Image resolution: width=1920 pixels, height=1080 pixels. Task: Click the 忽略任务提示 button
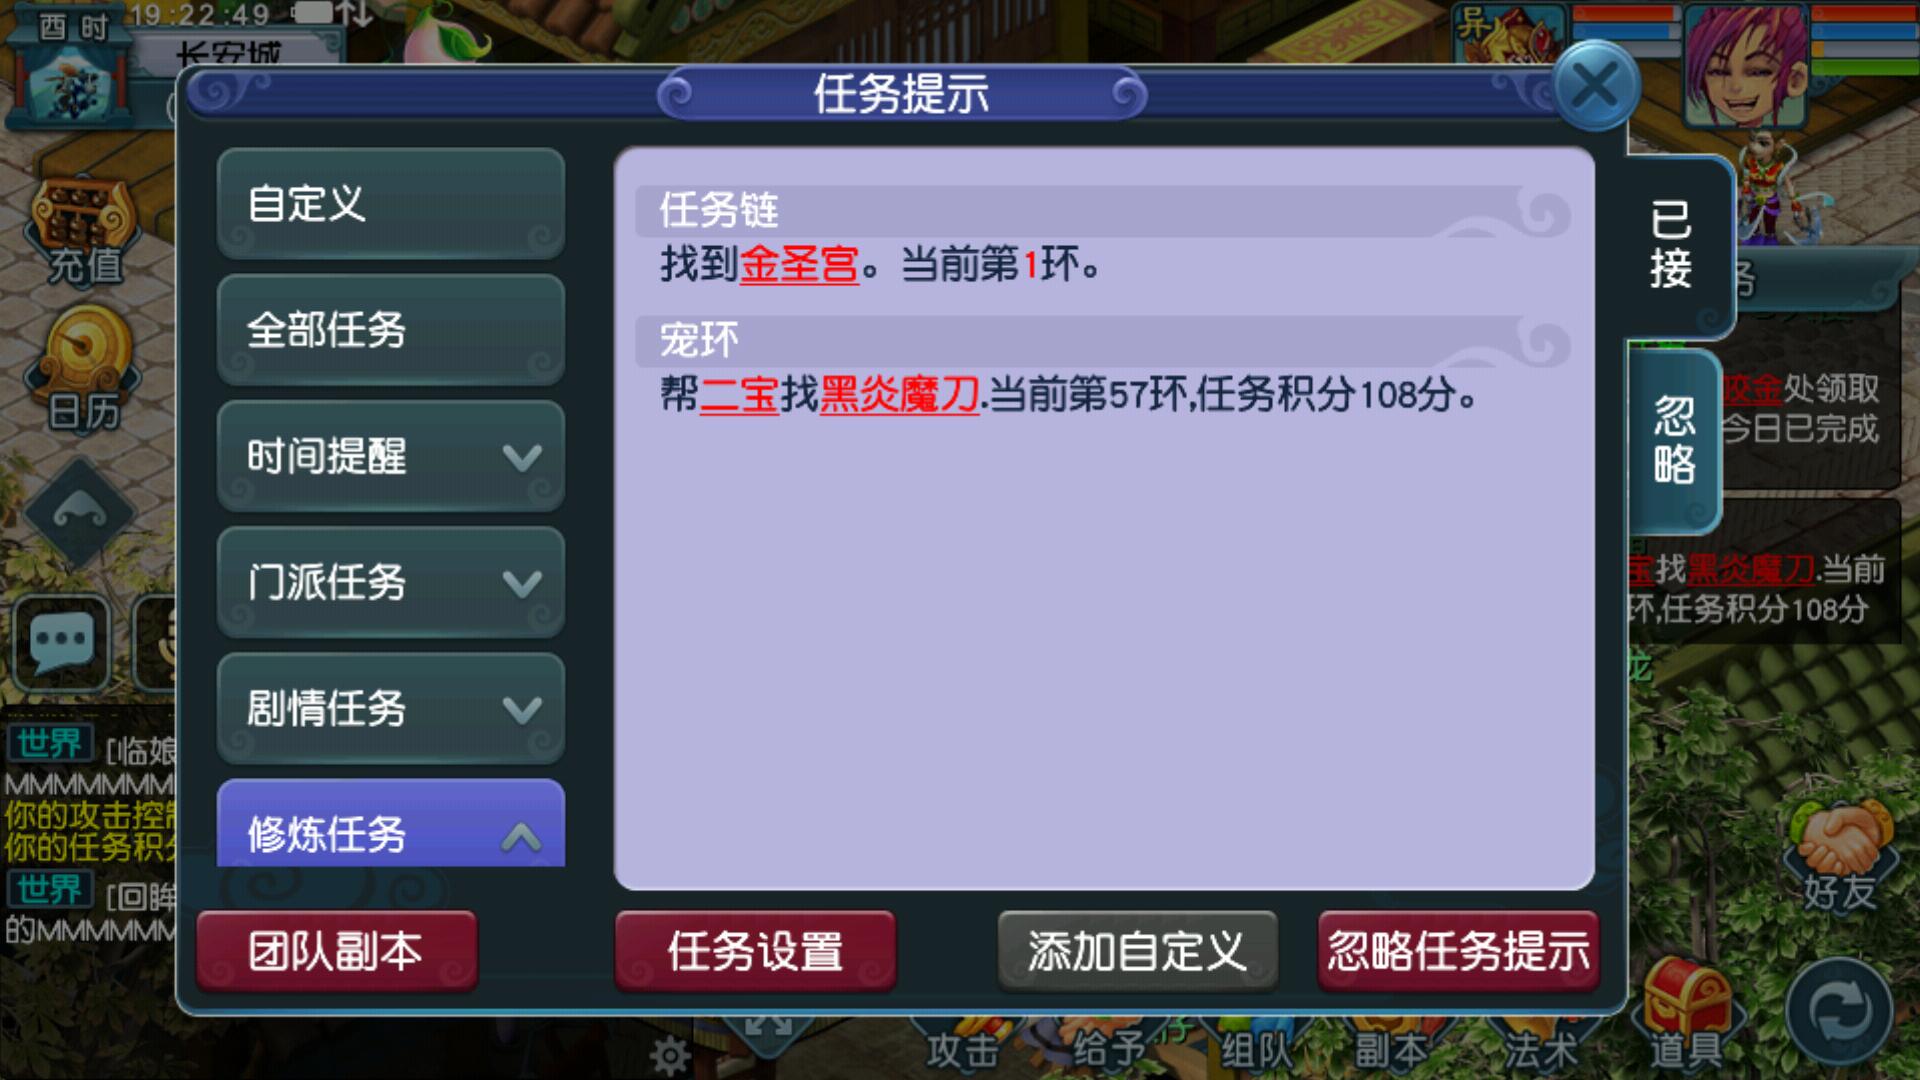(1458, 951)
